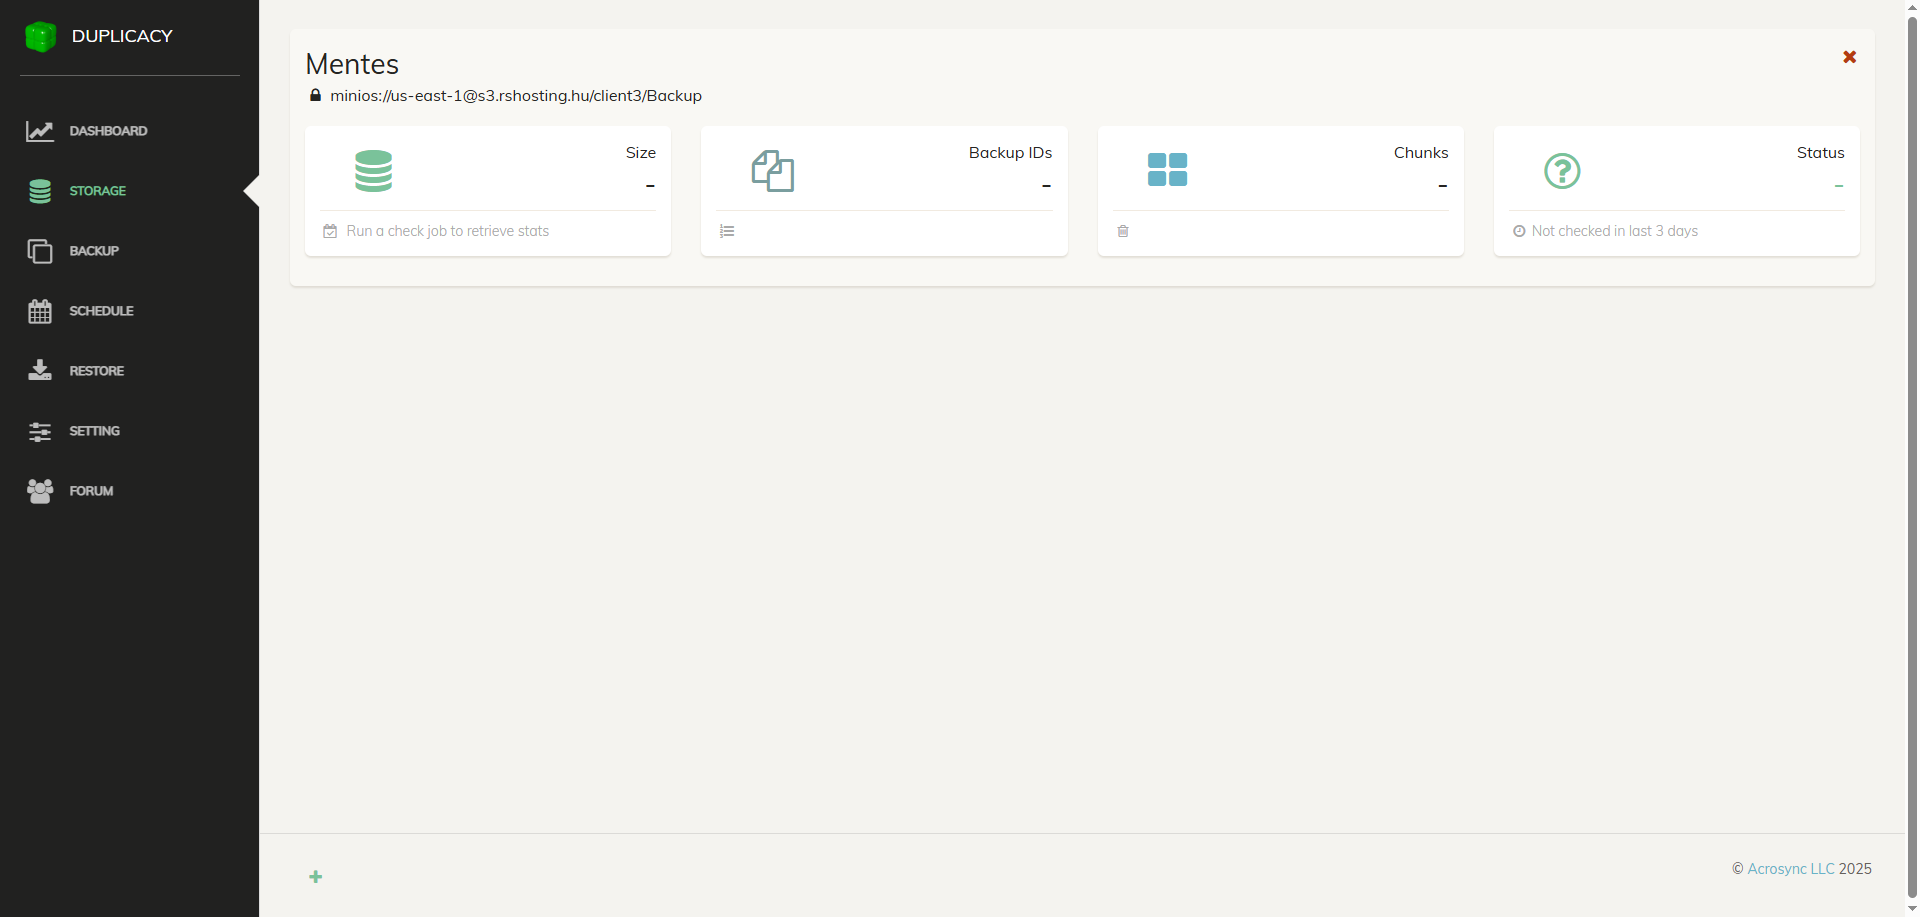Click the Status question mark icon
Image resolution: width=1920 pixels, height=917 pixels.
pyautogui.click(x=1562, y=171)
